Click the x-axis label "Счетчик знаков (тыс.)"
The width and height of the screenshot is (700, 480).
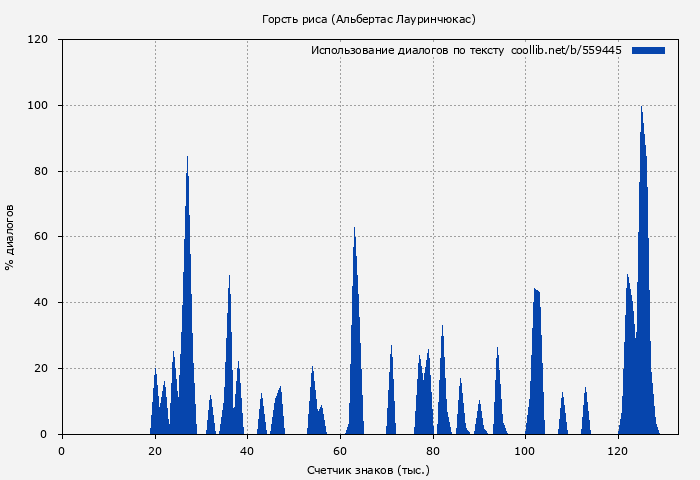[368, 469]
